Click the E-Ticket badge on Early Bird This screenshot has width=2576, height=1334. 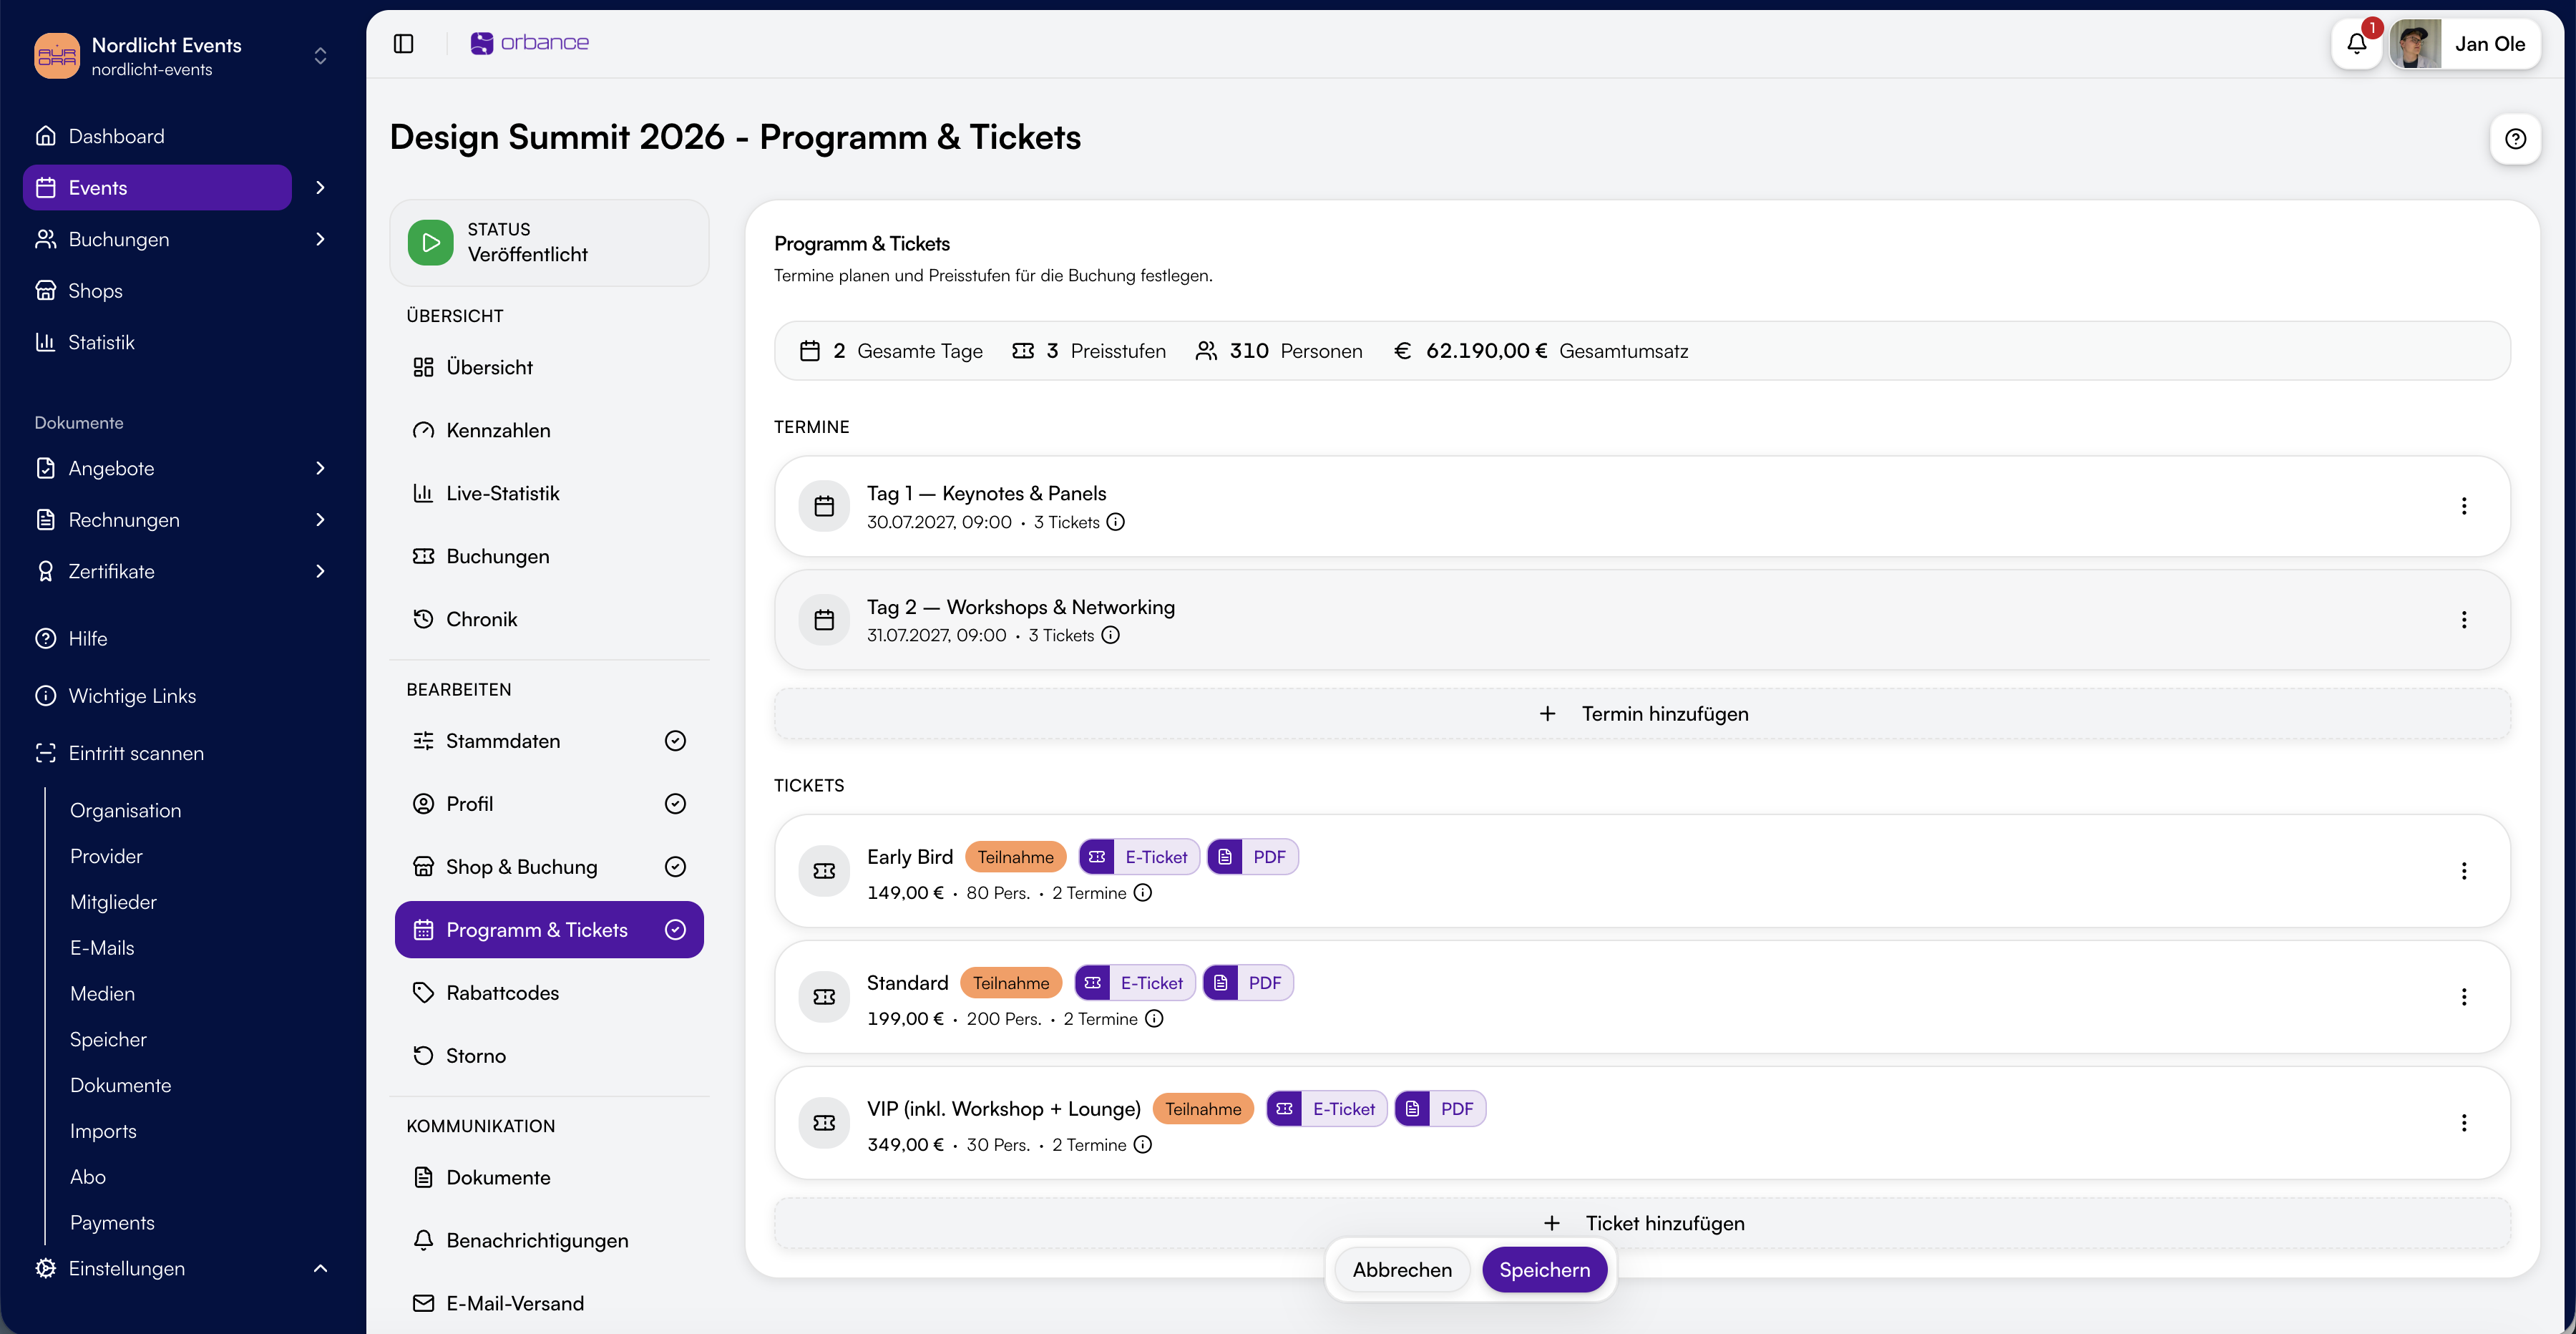1139,857
